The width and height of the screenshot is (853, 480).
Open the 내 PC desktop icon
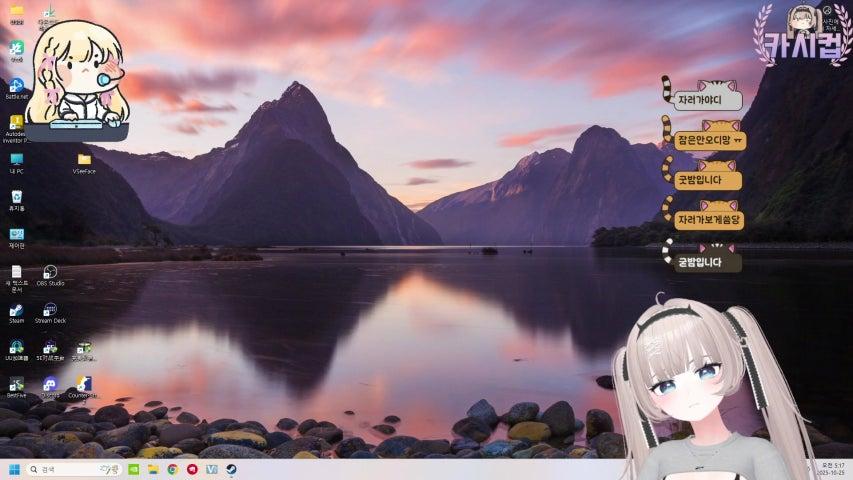click(16, 160)
